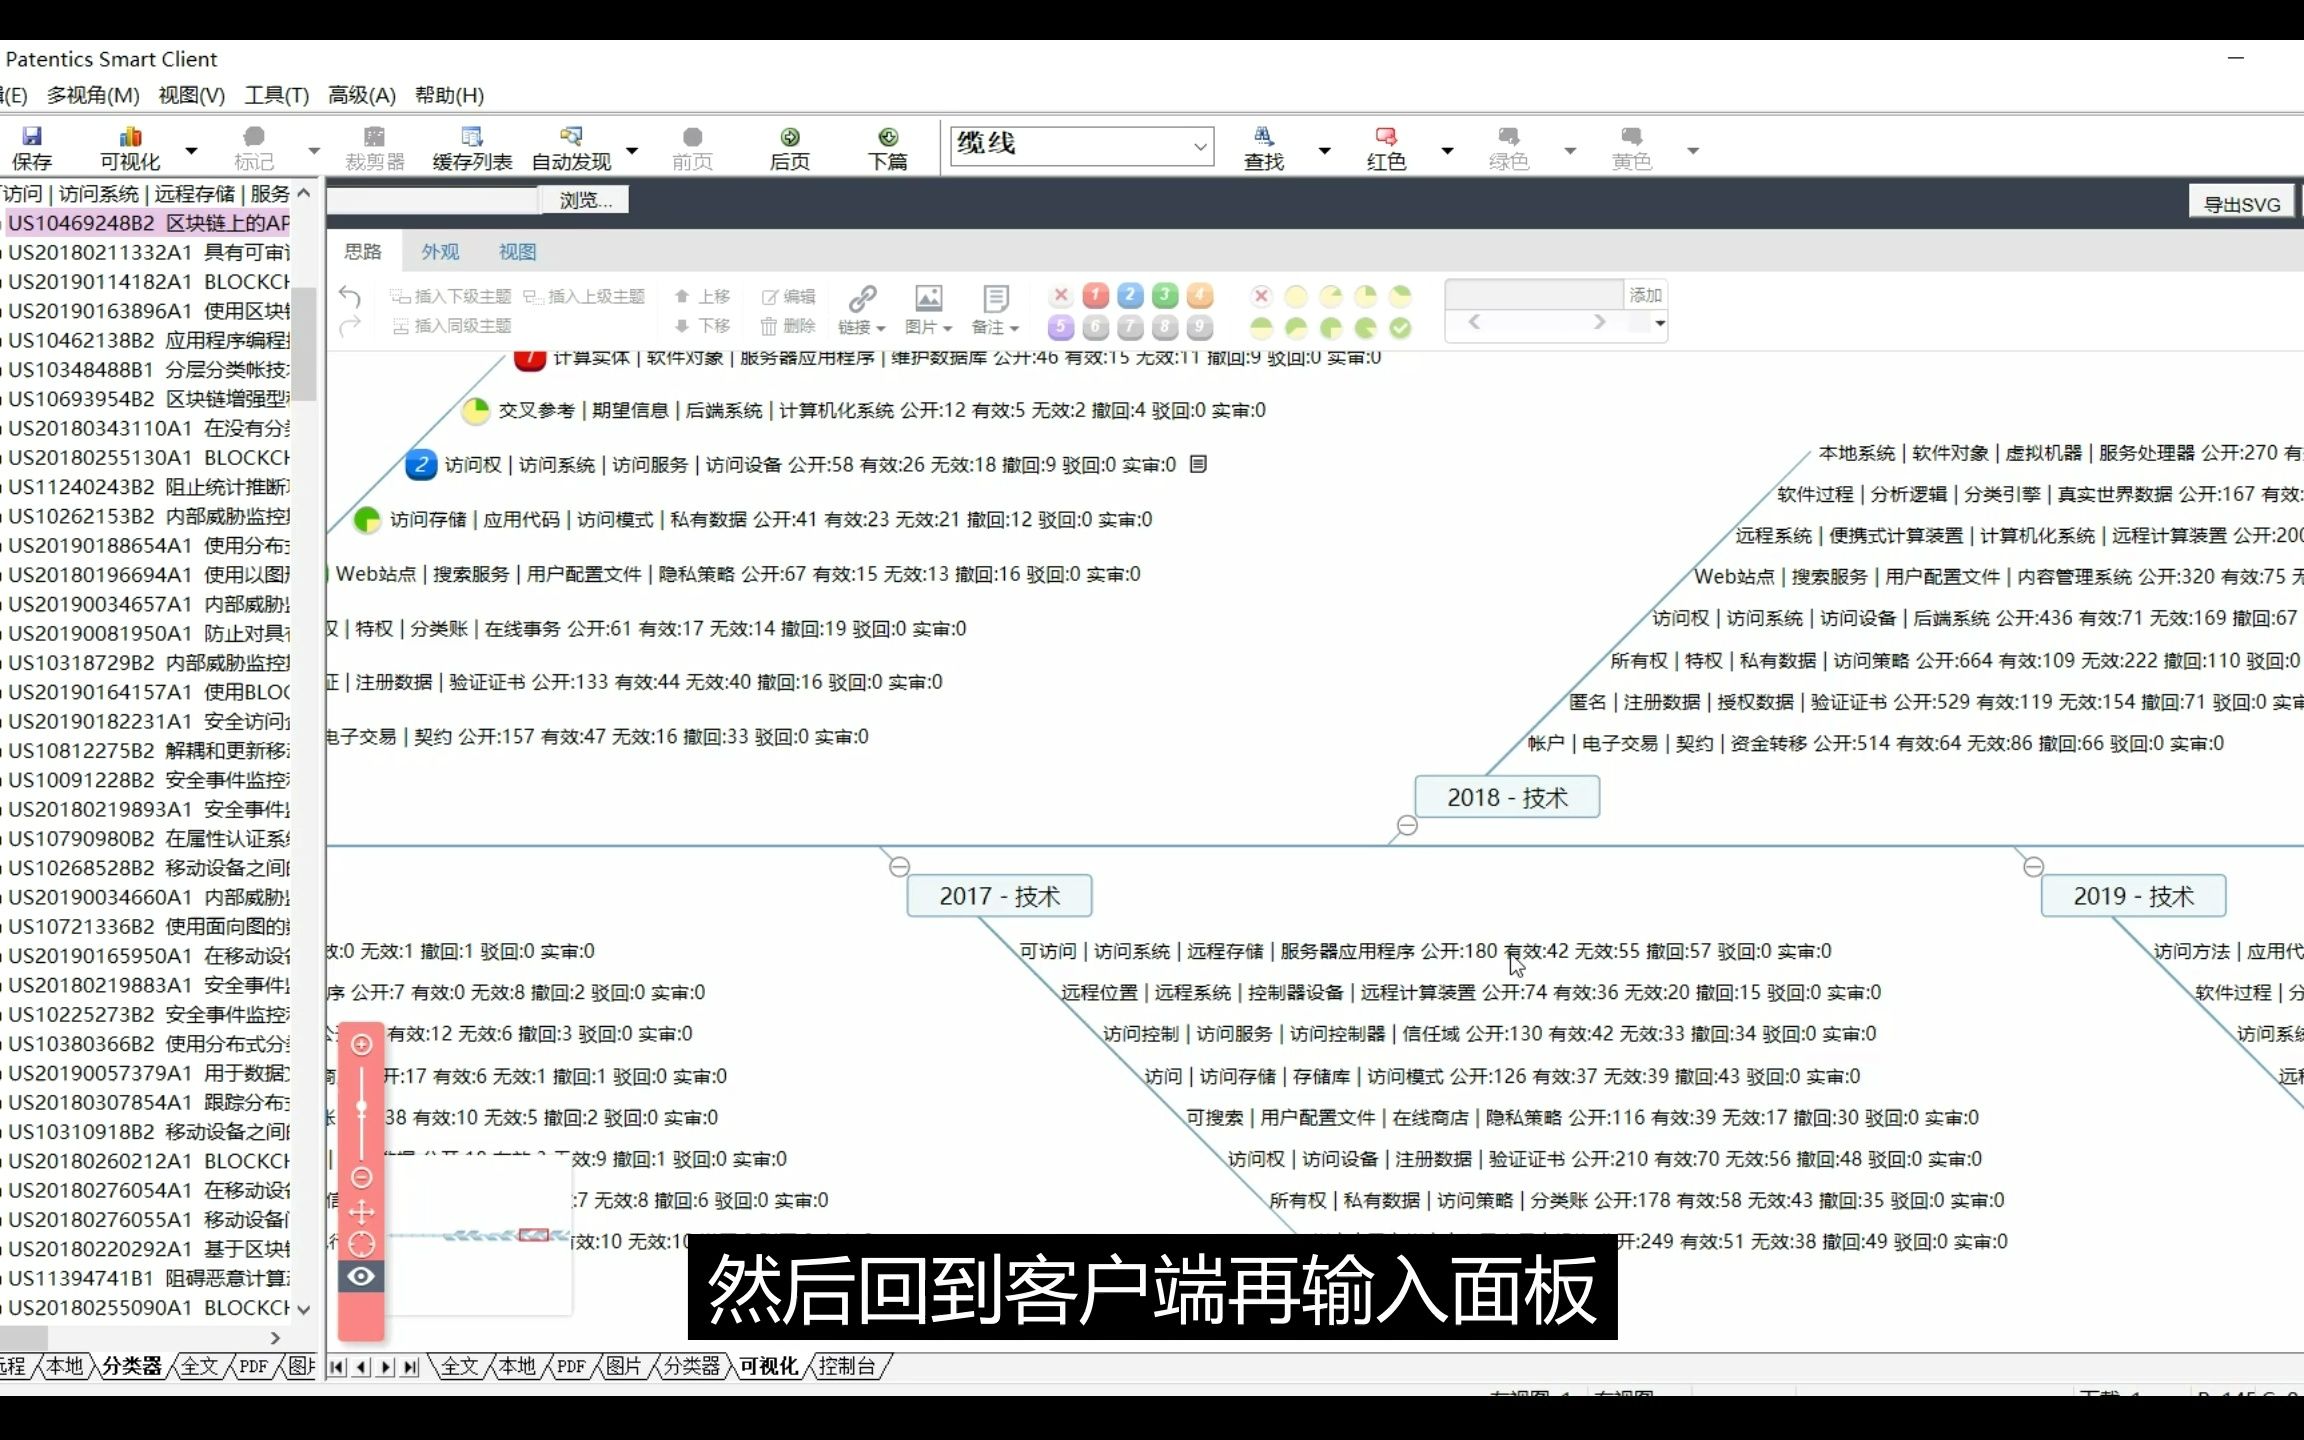
Task: Collapse the 2017 - 技术 branch circle
Action: 899,866
